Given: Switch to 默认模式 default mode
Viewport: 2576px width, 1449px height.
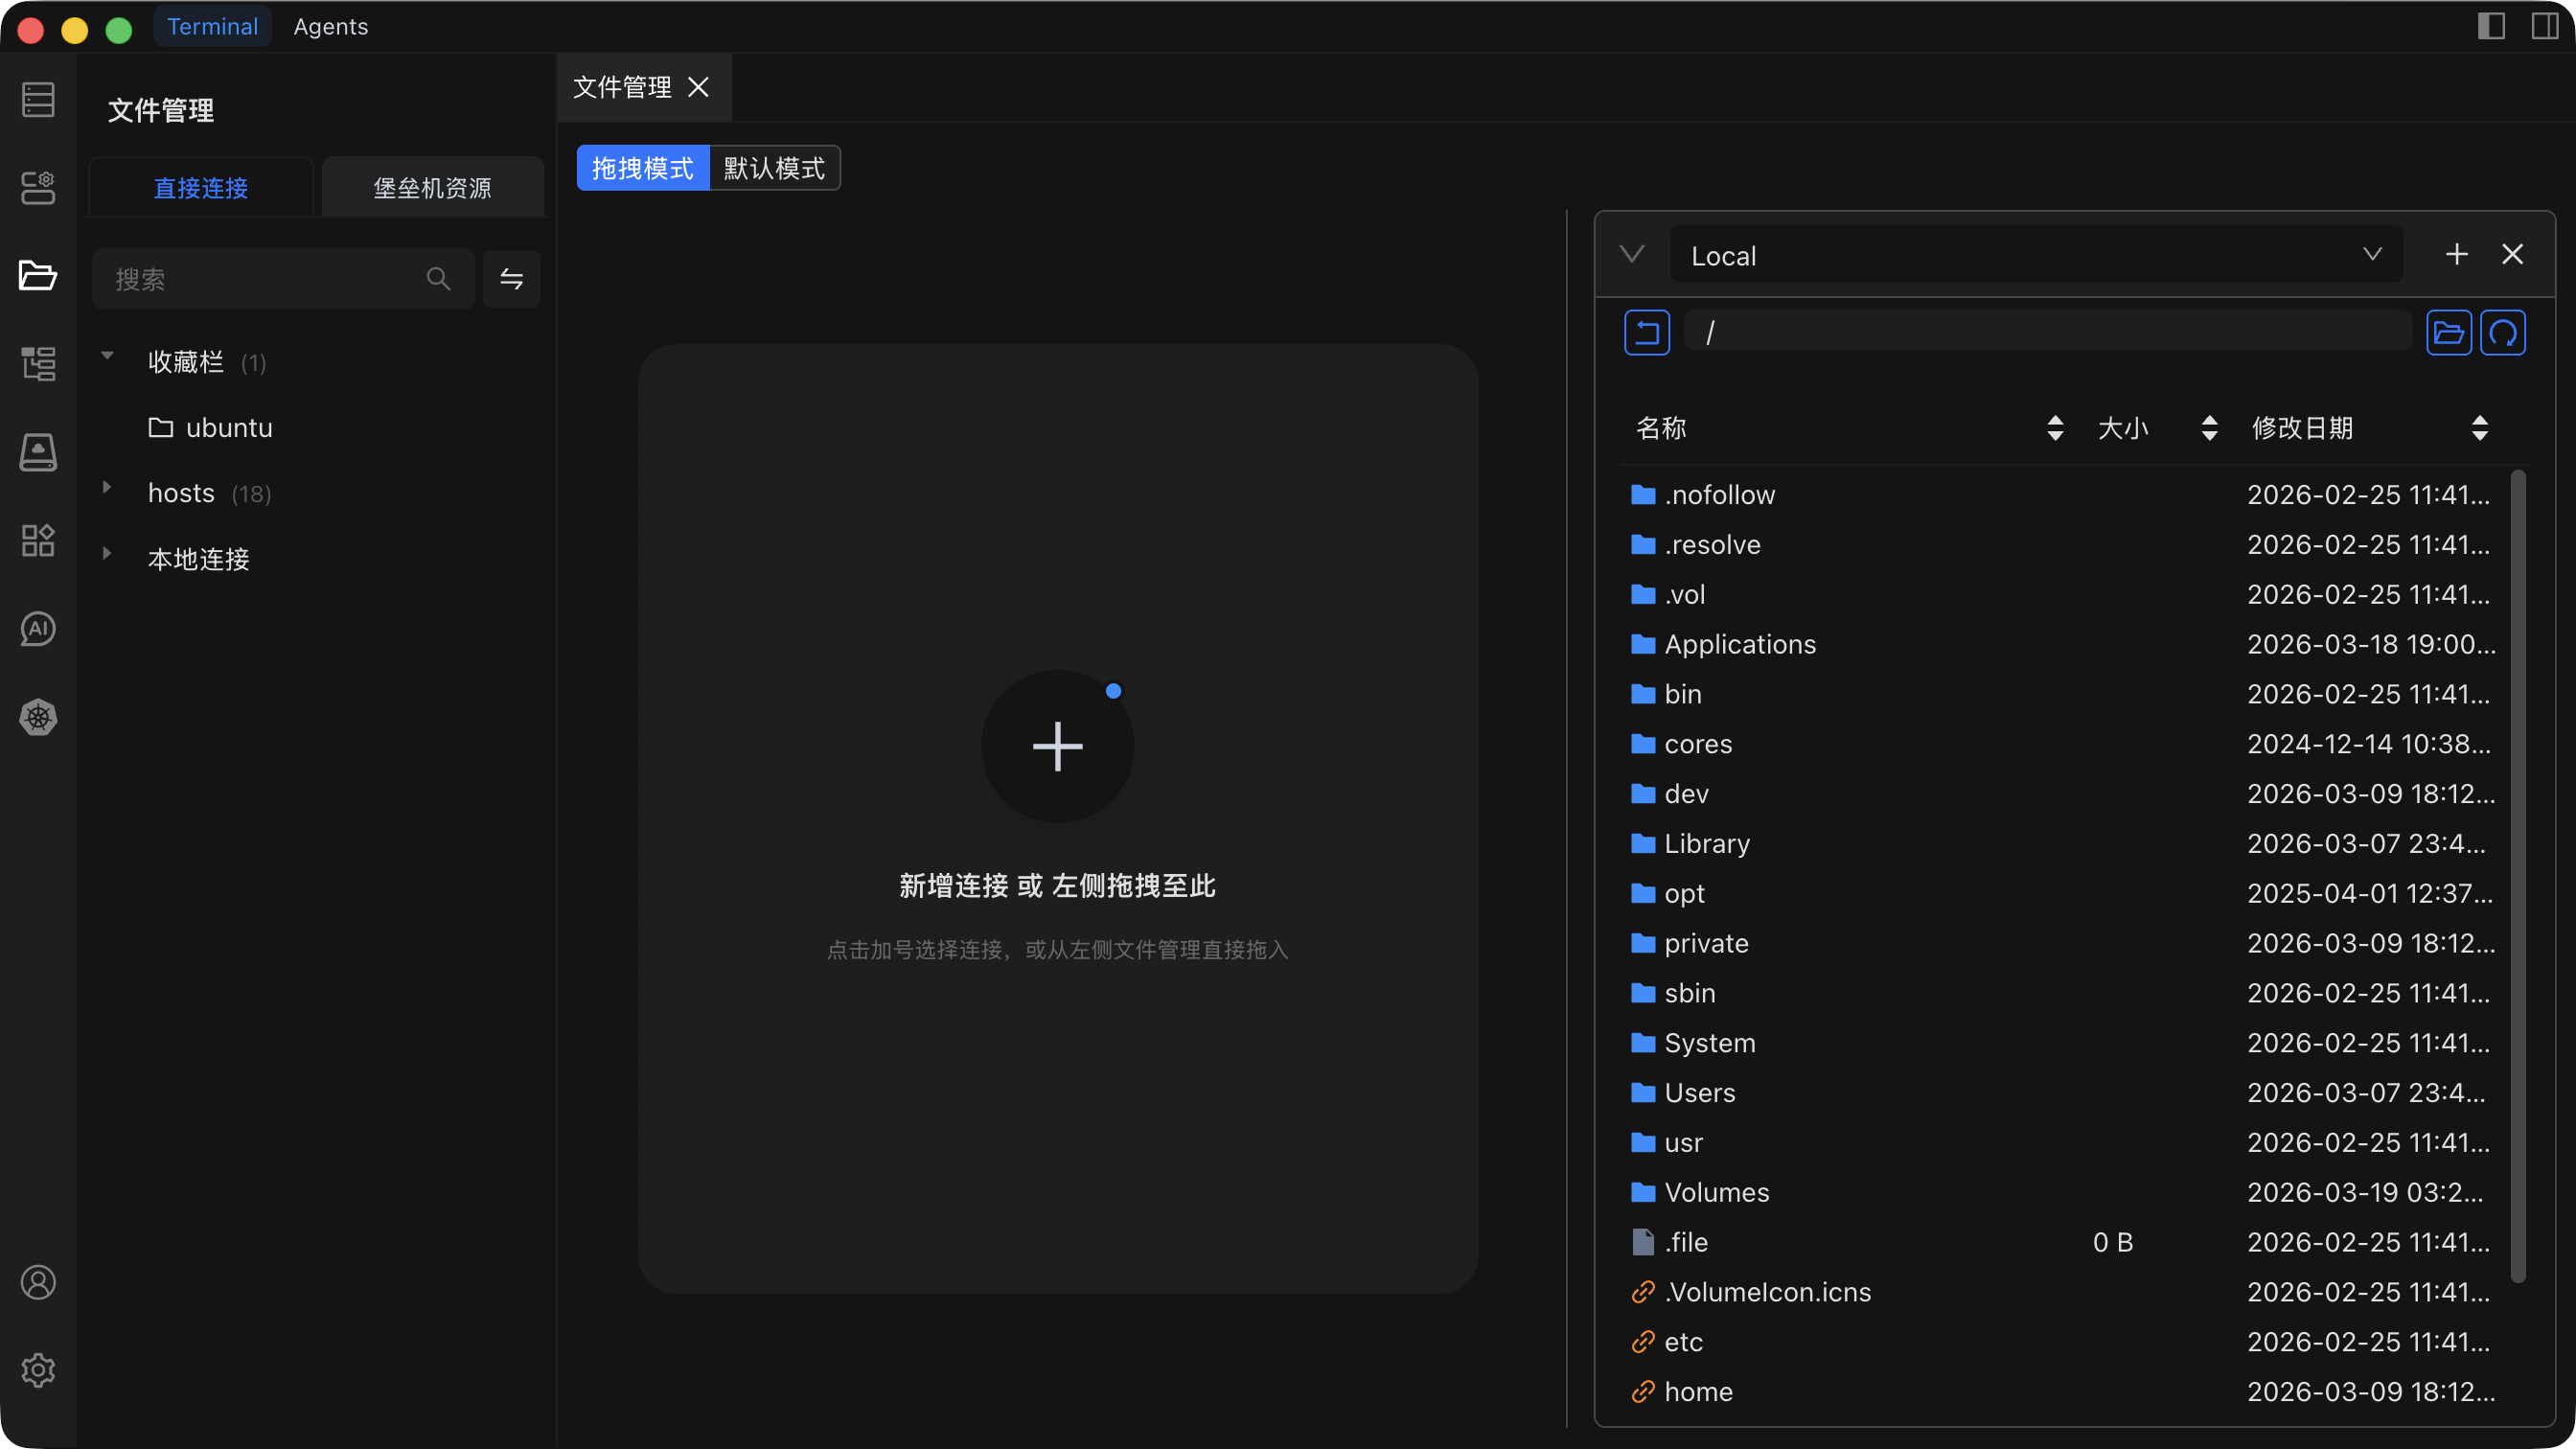Looking at the screenshot, I should pyautogui.click(x=774, y=168).
